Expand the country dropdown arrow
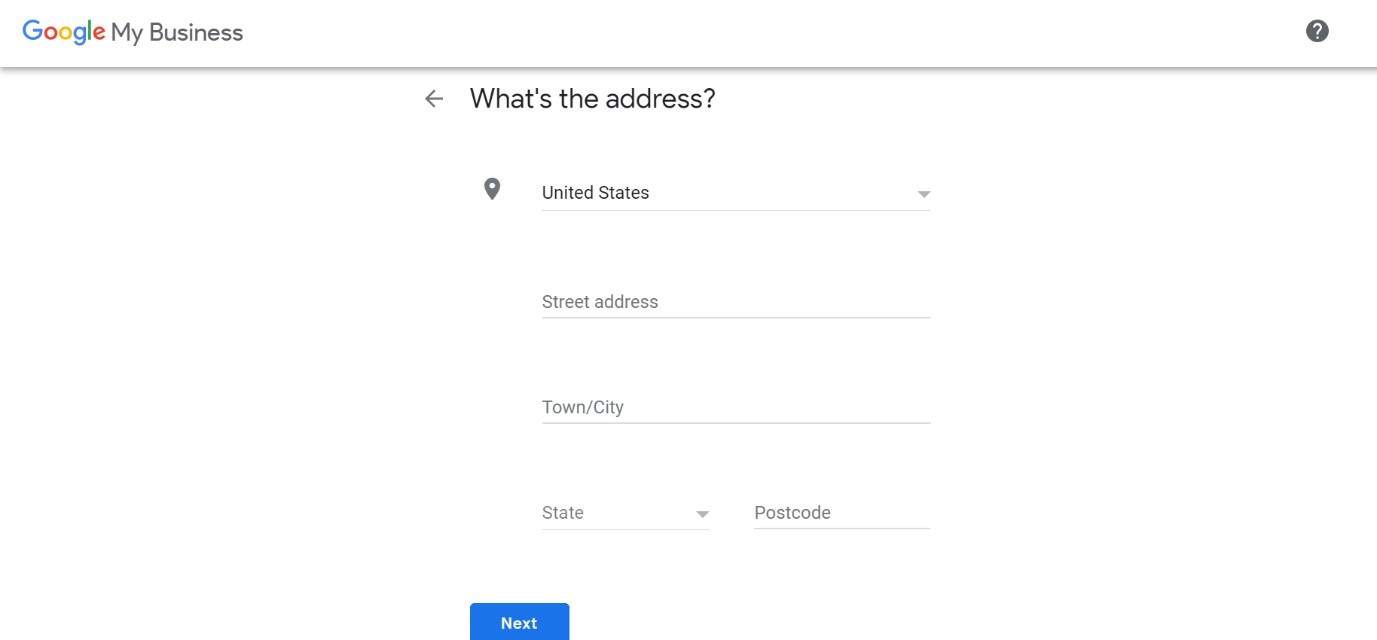This screenshot has width=1377, height=640. coord(924,194)
